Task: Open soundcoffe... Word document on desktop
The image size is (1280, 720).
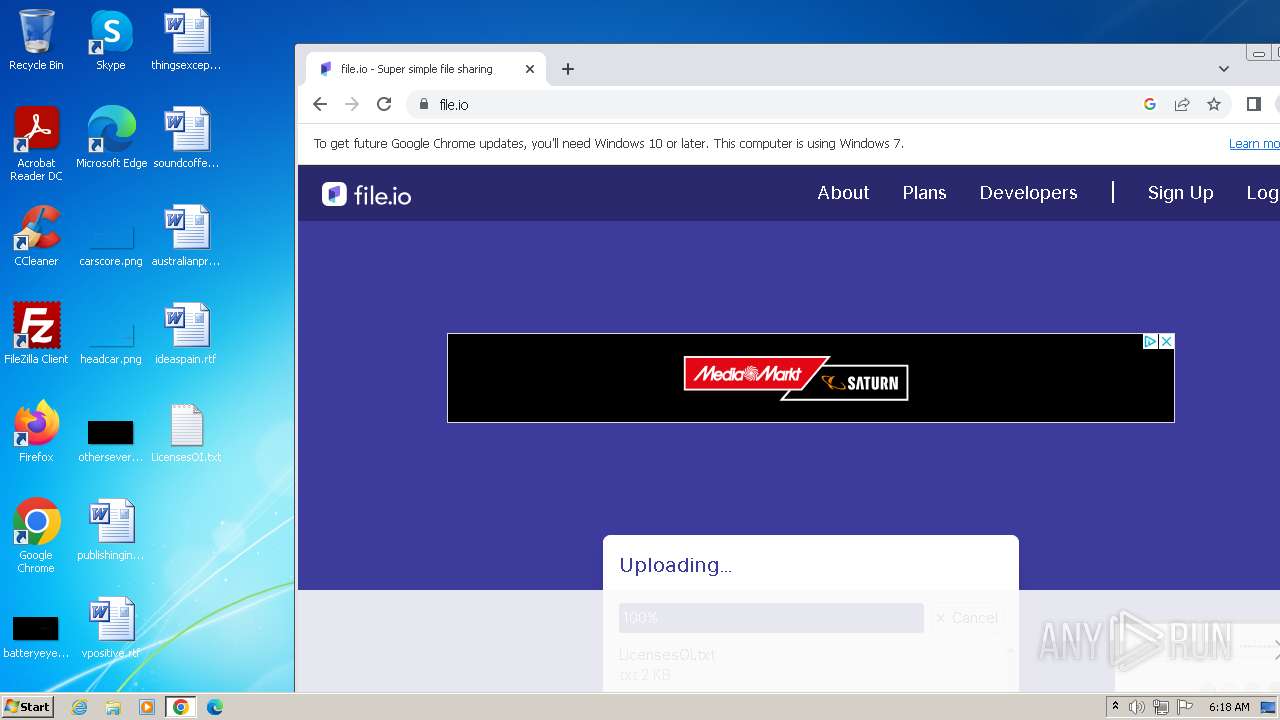Action: click(x=186, y=138)
